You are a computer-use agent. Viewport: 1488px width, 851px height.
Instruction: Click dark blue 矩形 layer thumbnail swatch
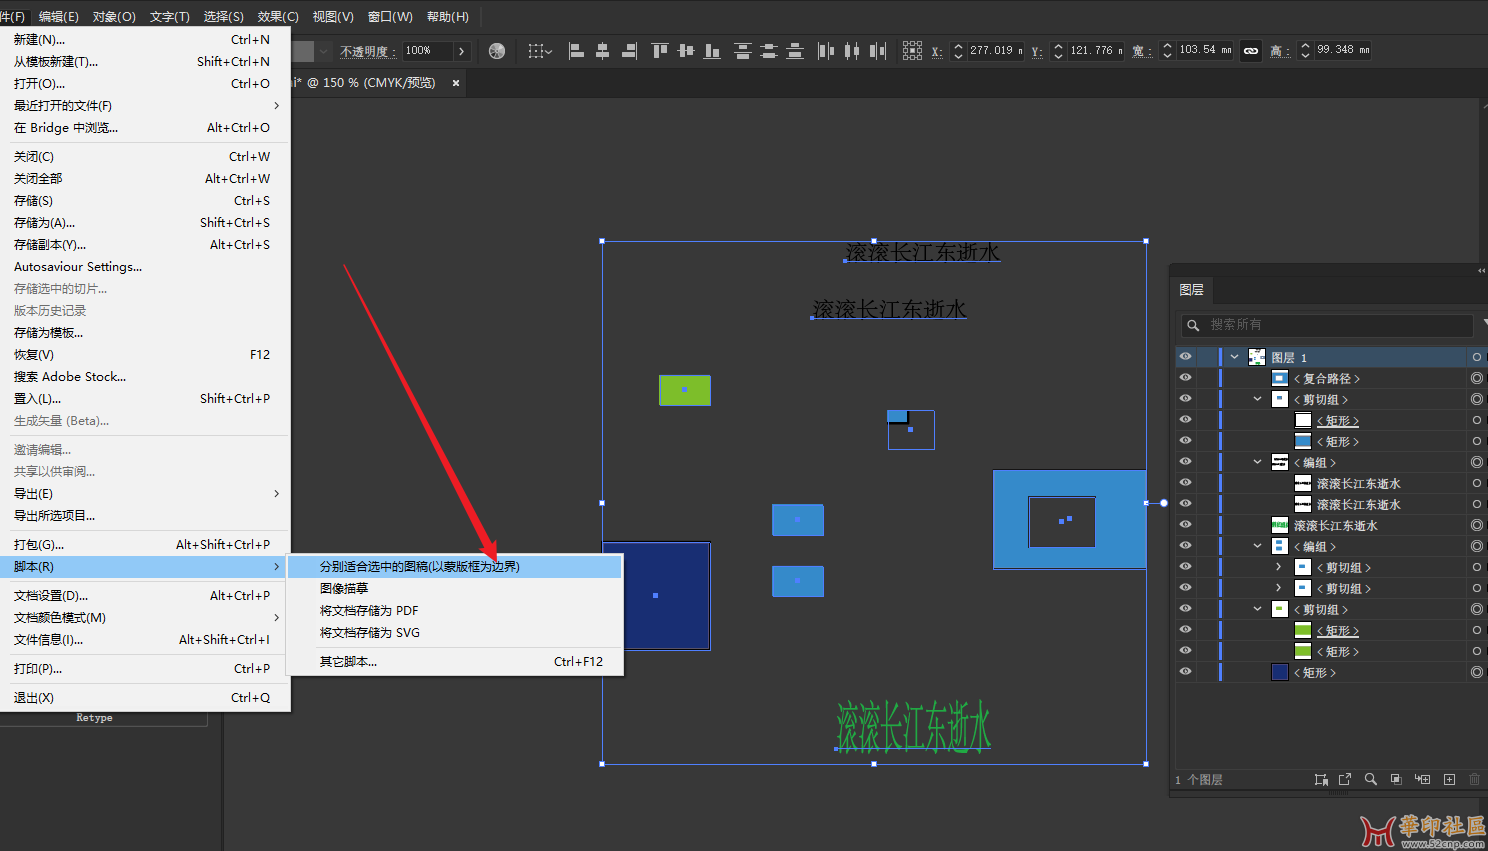click(x=1280, y=672)
